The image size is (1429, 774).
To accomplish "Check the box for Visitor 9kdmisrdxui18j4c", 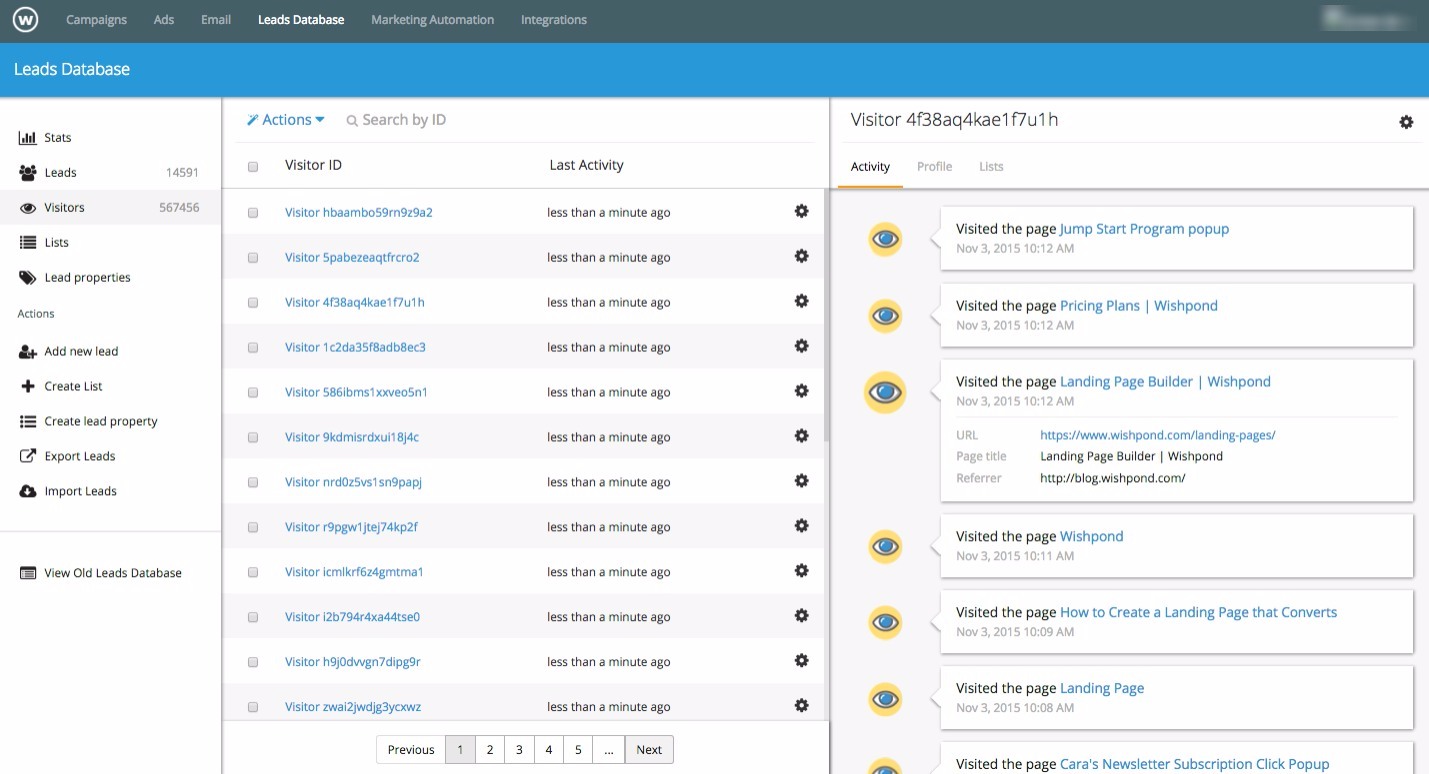I will [253, 438].
